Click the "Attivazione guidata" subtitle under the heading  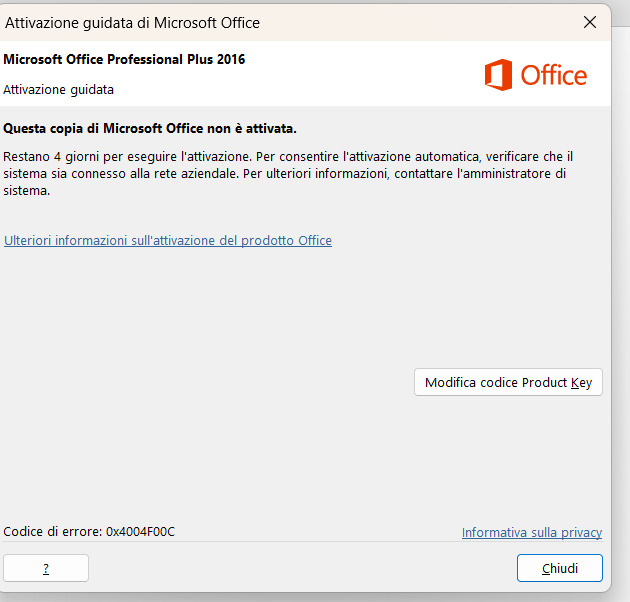point(58,89)
